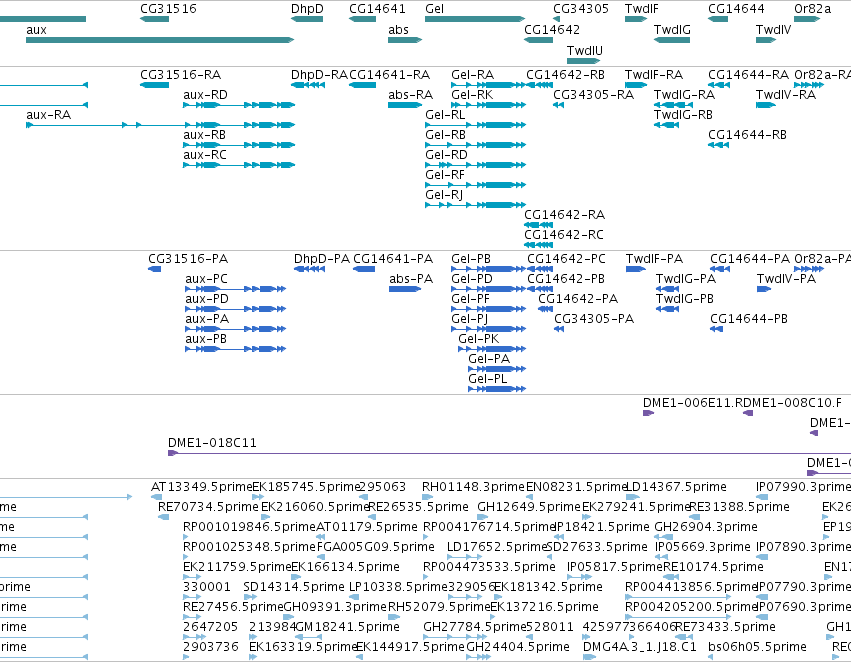
Task: Click the CG14642 gene feature
Action: pos(538,40)
